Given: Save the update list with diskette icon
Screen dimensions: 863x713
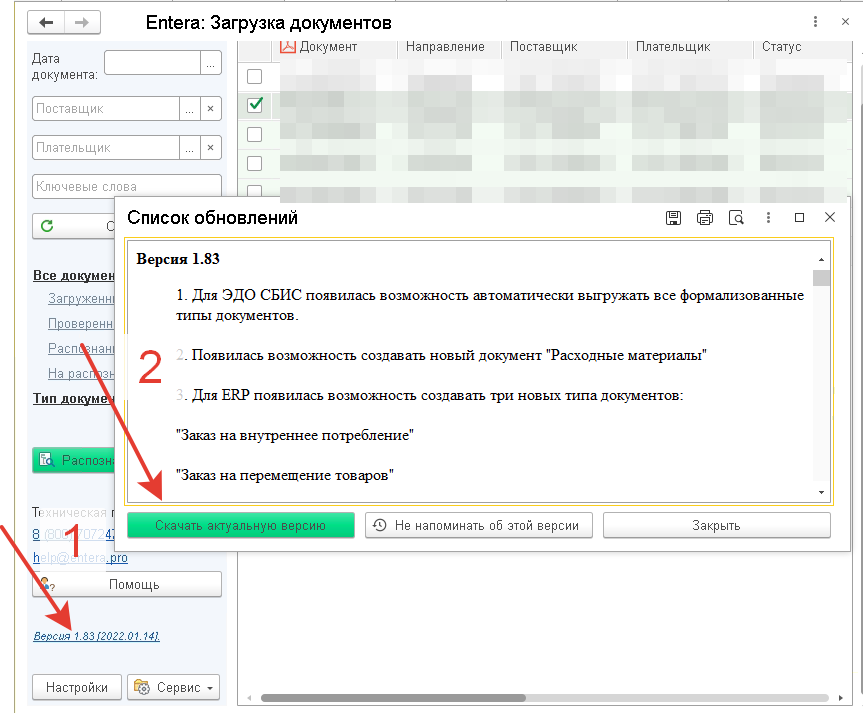Looking at the screenshot, I should click(x=673, y=218).
